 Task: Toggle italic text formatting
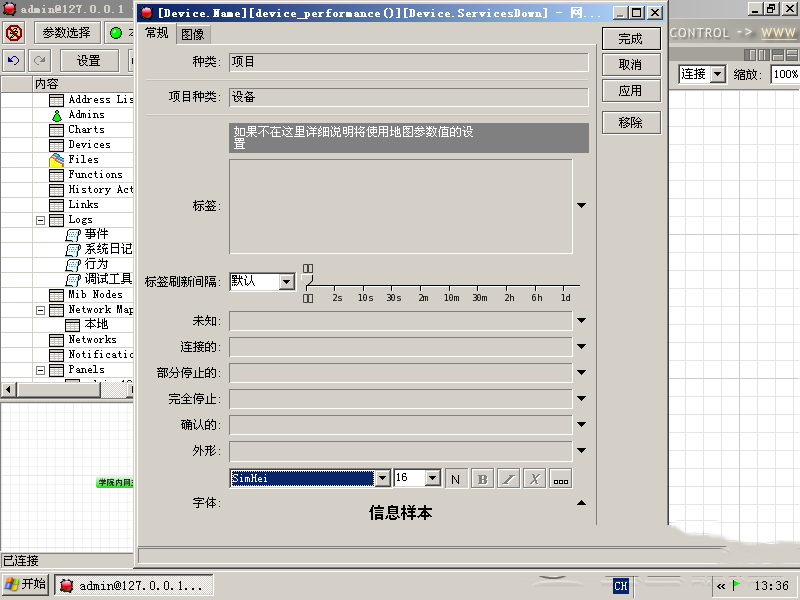point(506,478)
